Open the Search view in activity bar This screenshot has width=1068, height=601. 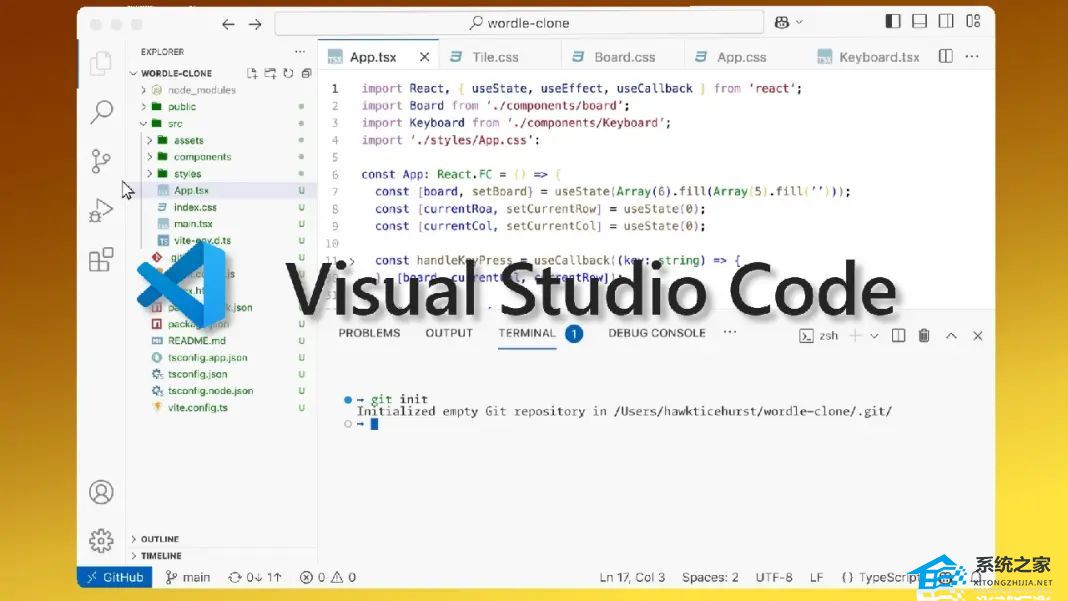point(101,112)
